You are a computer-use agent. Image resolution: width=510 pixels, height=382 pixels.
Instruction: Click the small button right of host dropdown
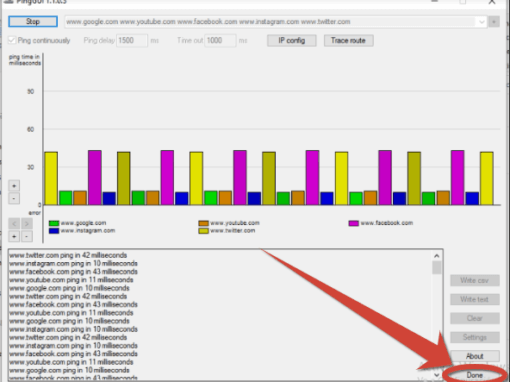tap(494, 22)
